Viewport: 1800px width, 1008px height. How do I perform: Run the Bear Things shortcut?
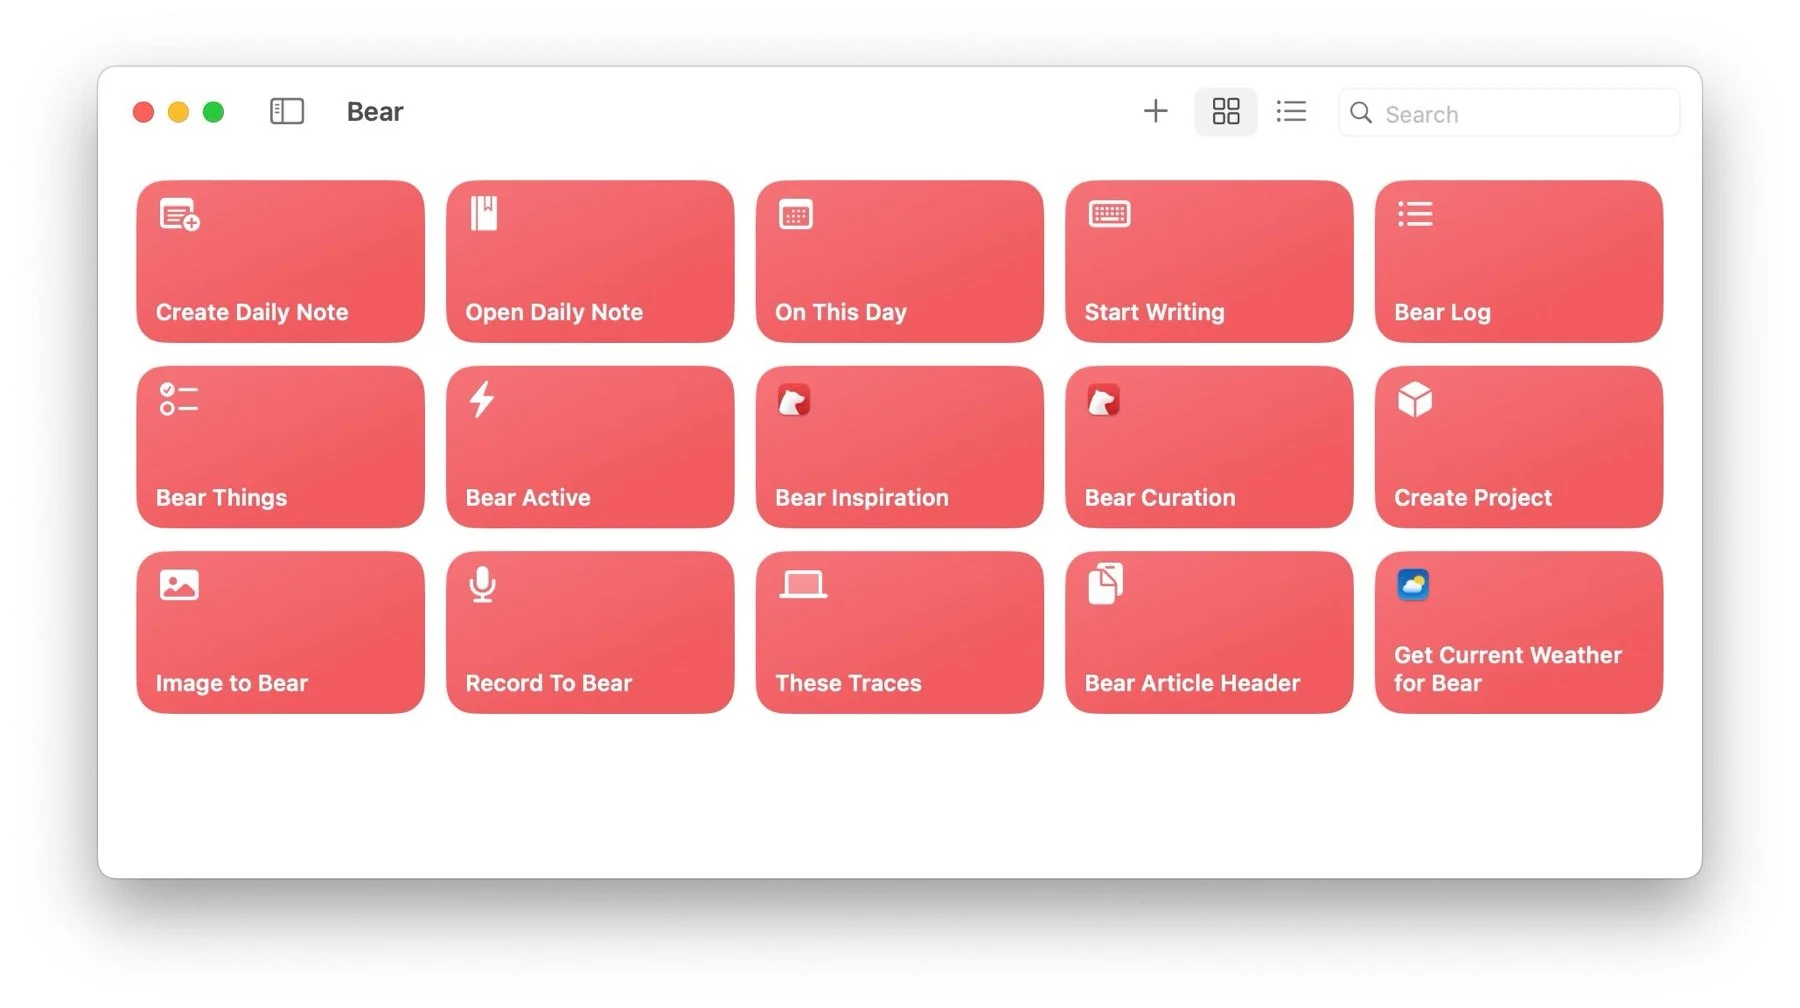coord(281,447)
